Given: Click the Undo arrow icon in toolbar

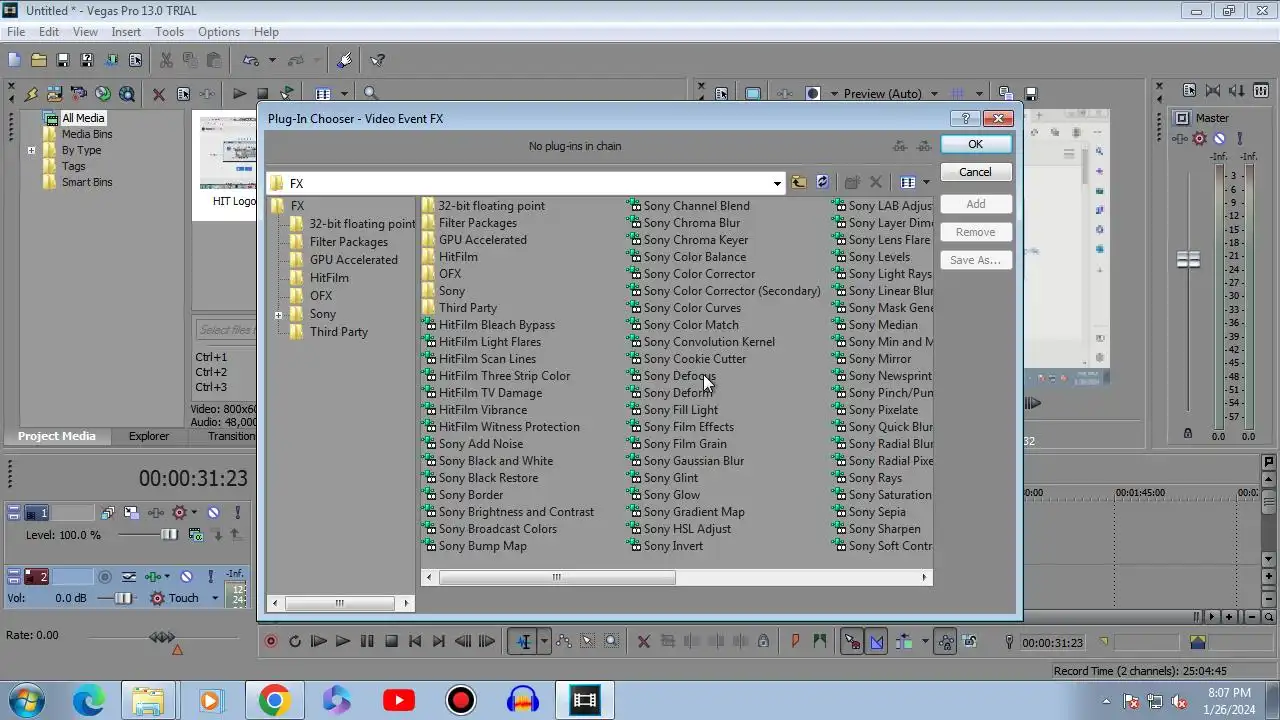Looking at the screenshot, I should point(250,60).
